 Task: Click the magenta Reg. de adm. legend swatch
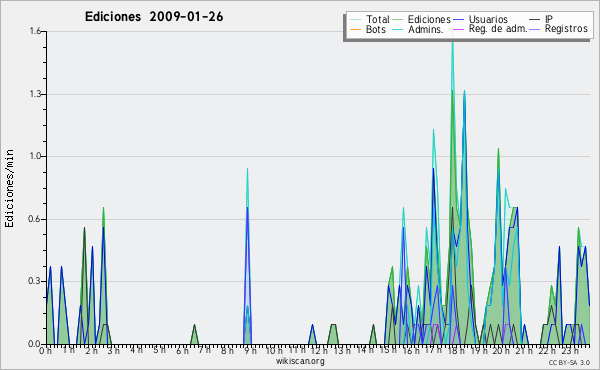pos(458,29)
